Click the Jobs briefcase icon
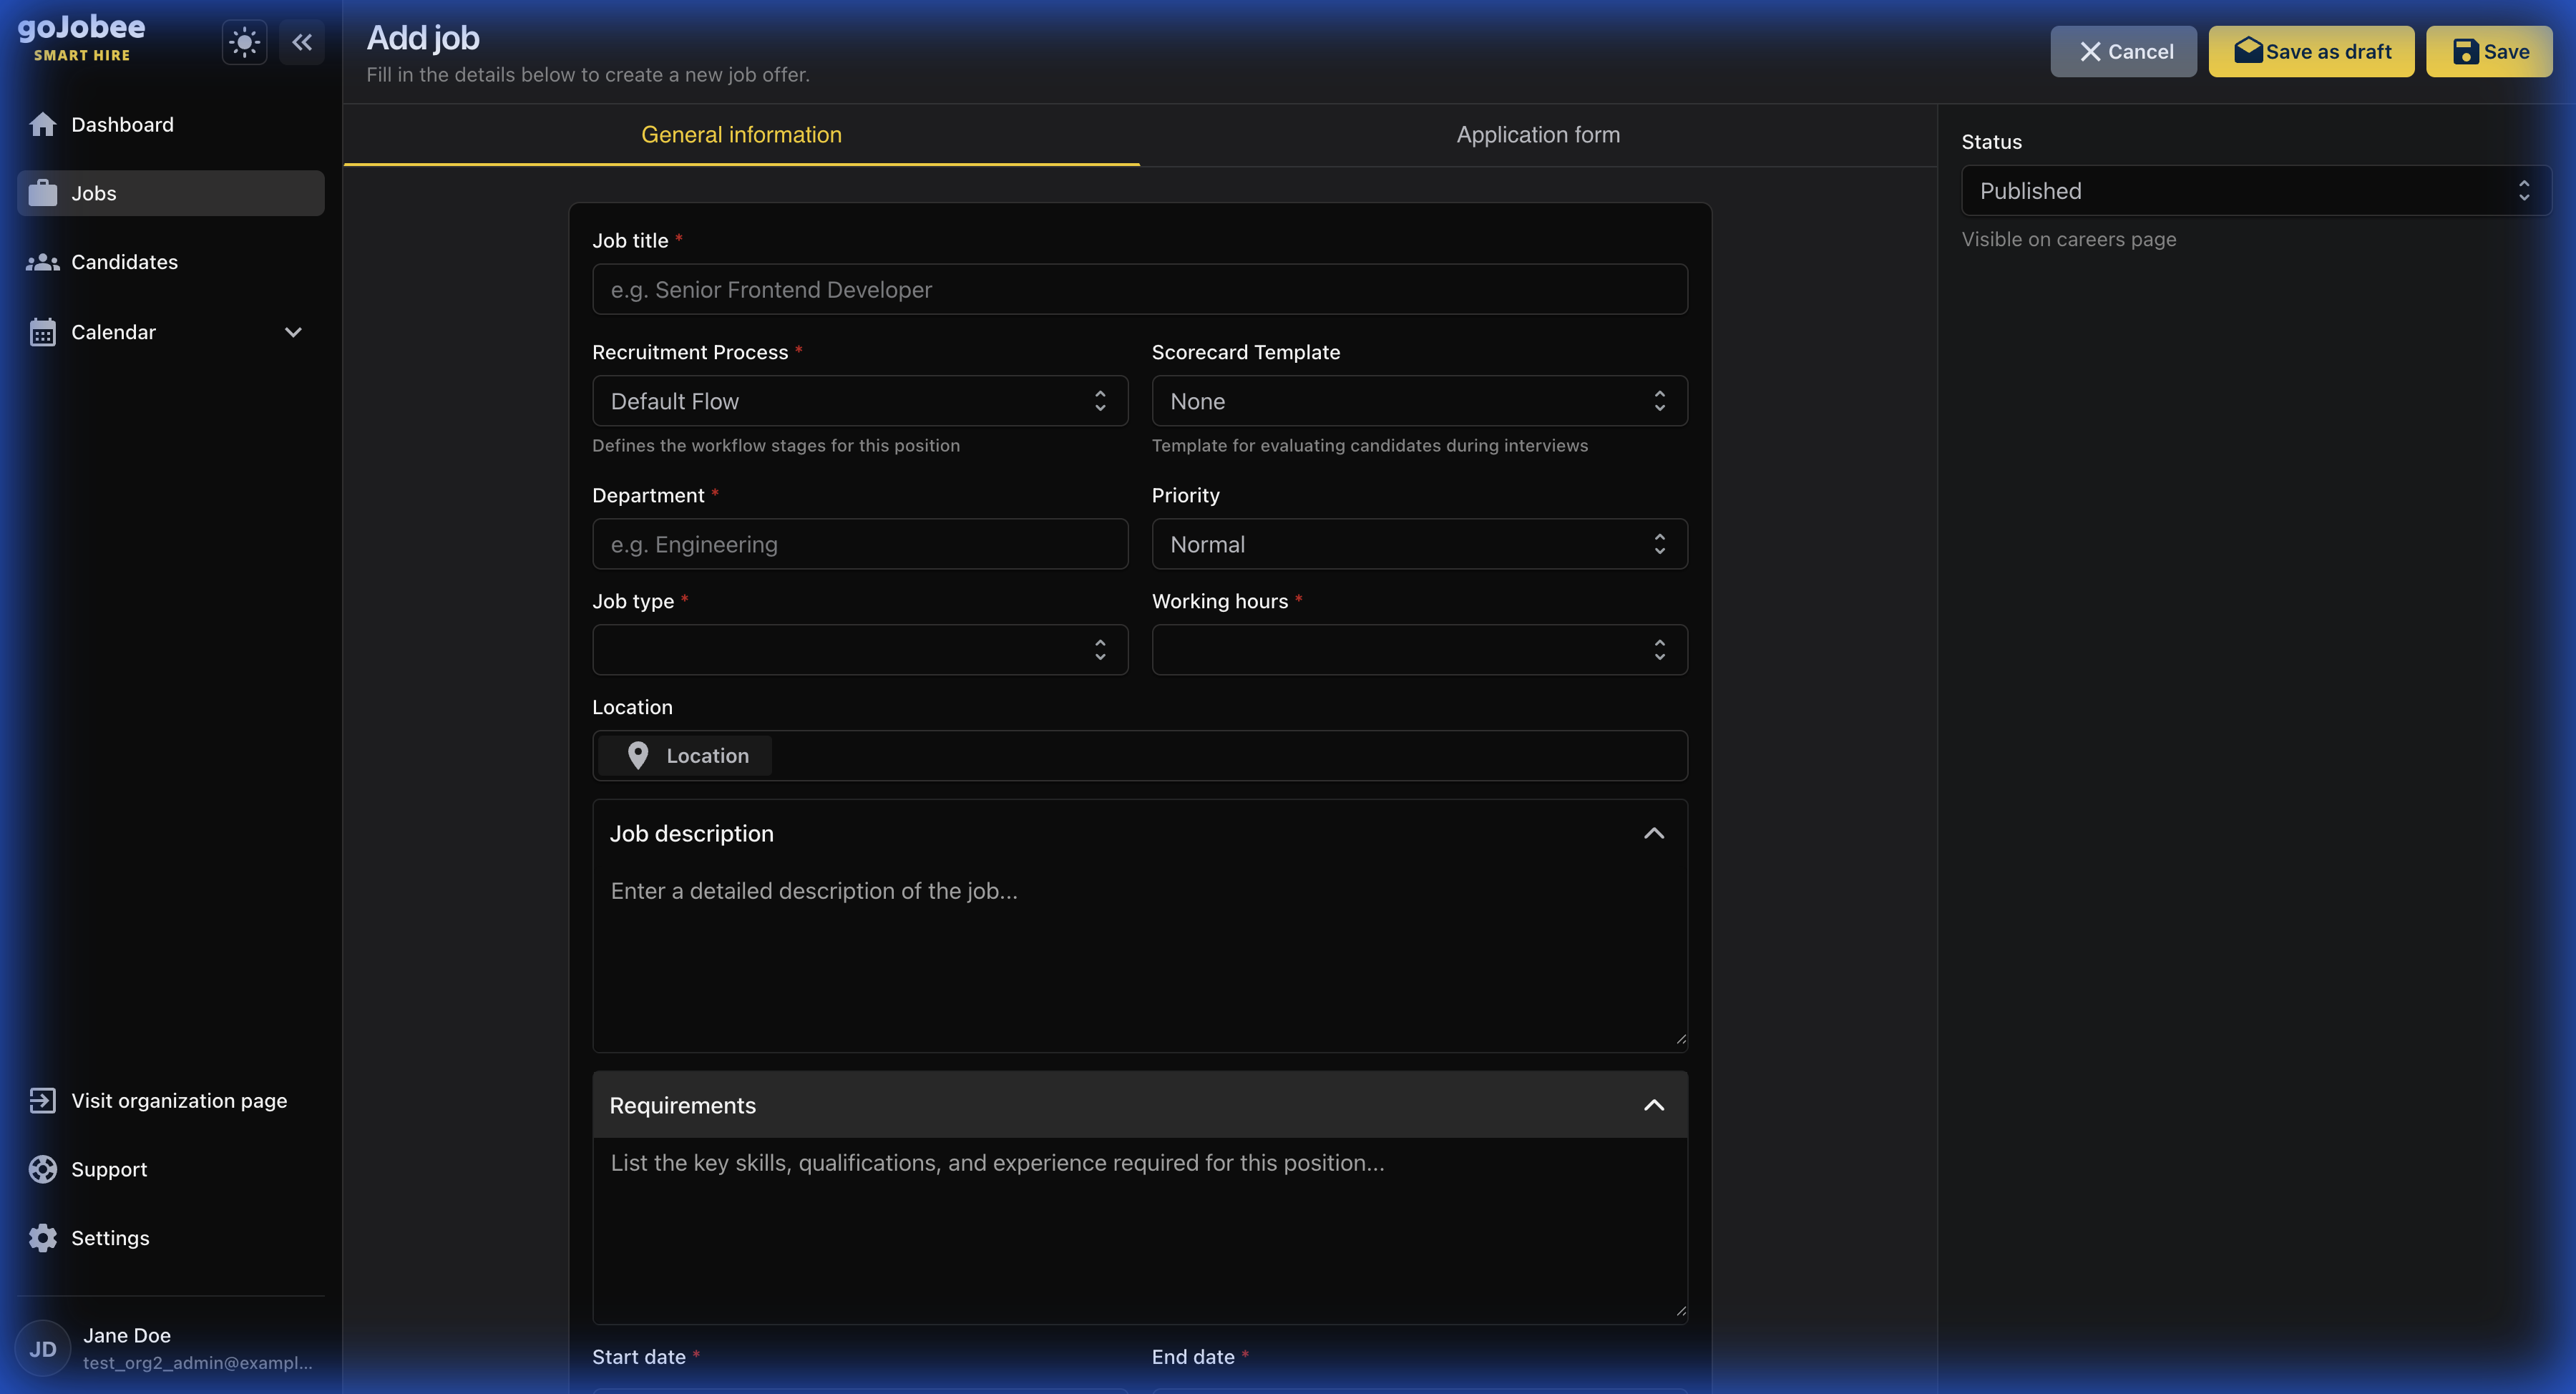Viewport: 2576px width, 1394px height. (43, 193)
